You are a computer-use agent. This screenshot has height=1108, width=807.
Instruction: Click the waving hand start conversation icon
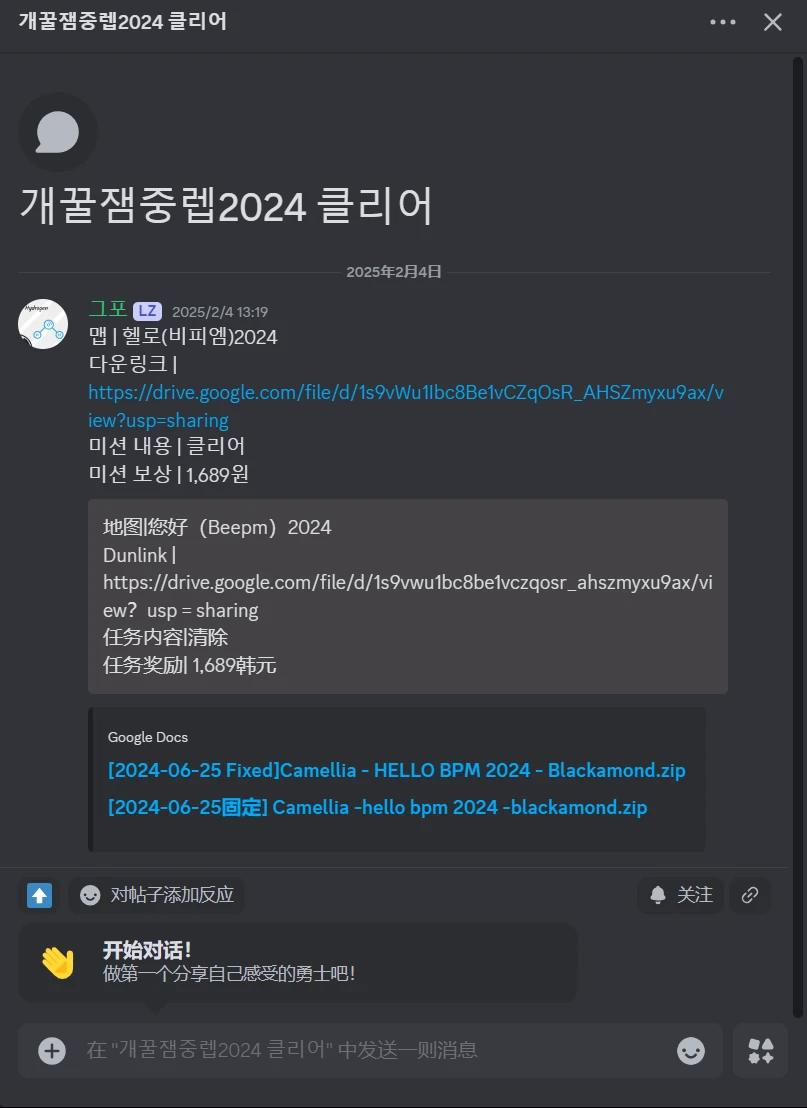pyautogui.click(x=58, y=962)
